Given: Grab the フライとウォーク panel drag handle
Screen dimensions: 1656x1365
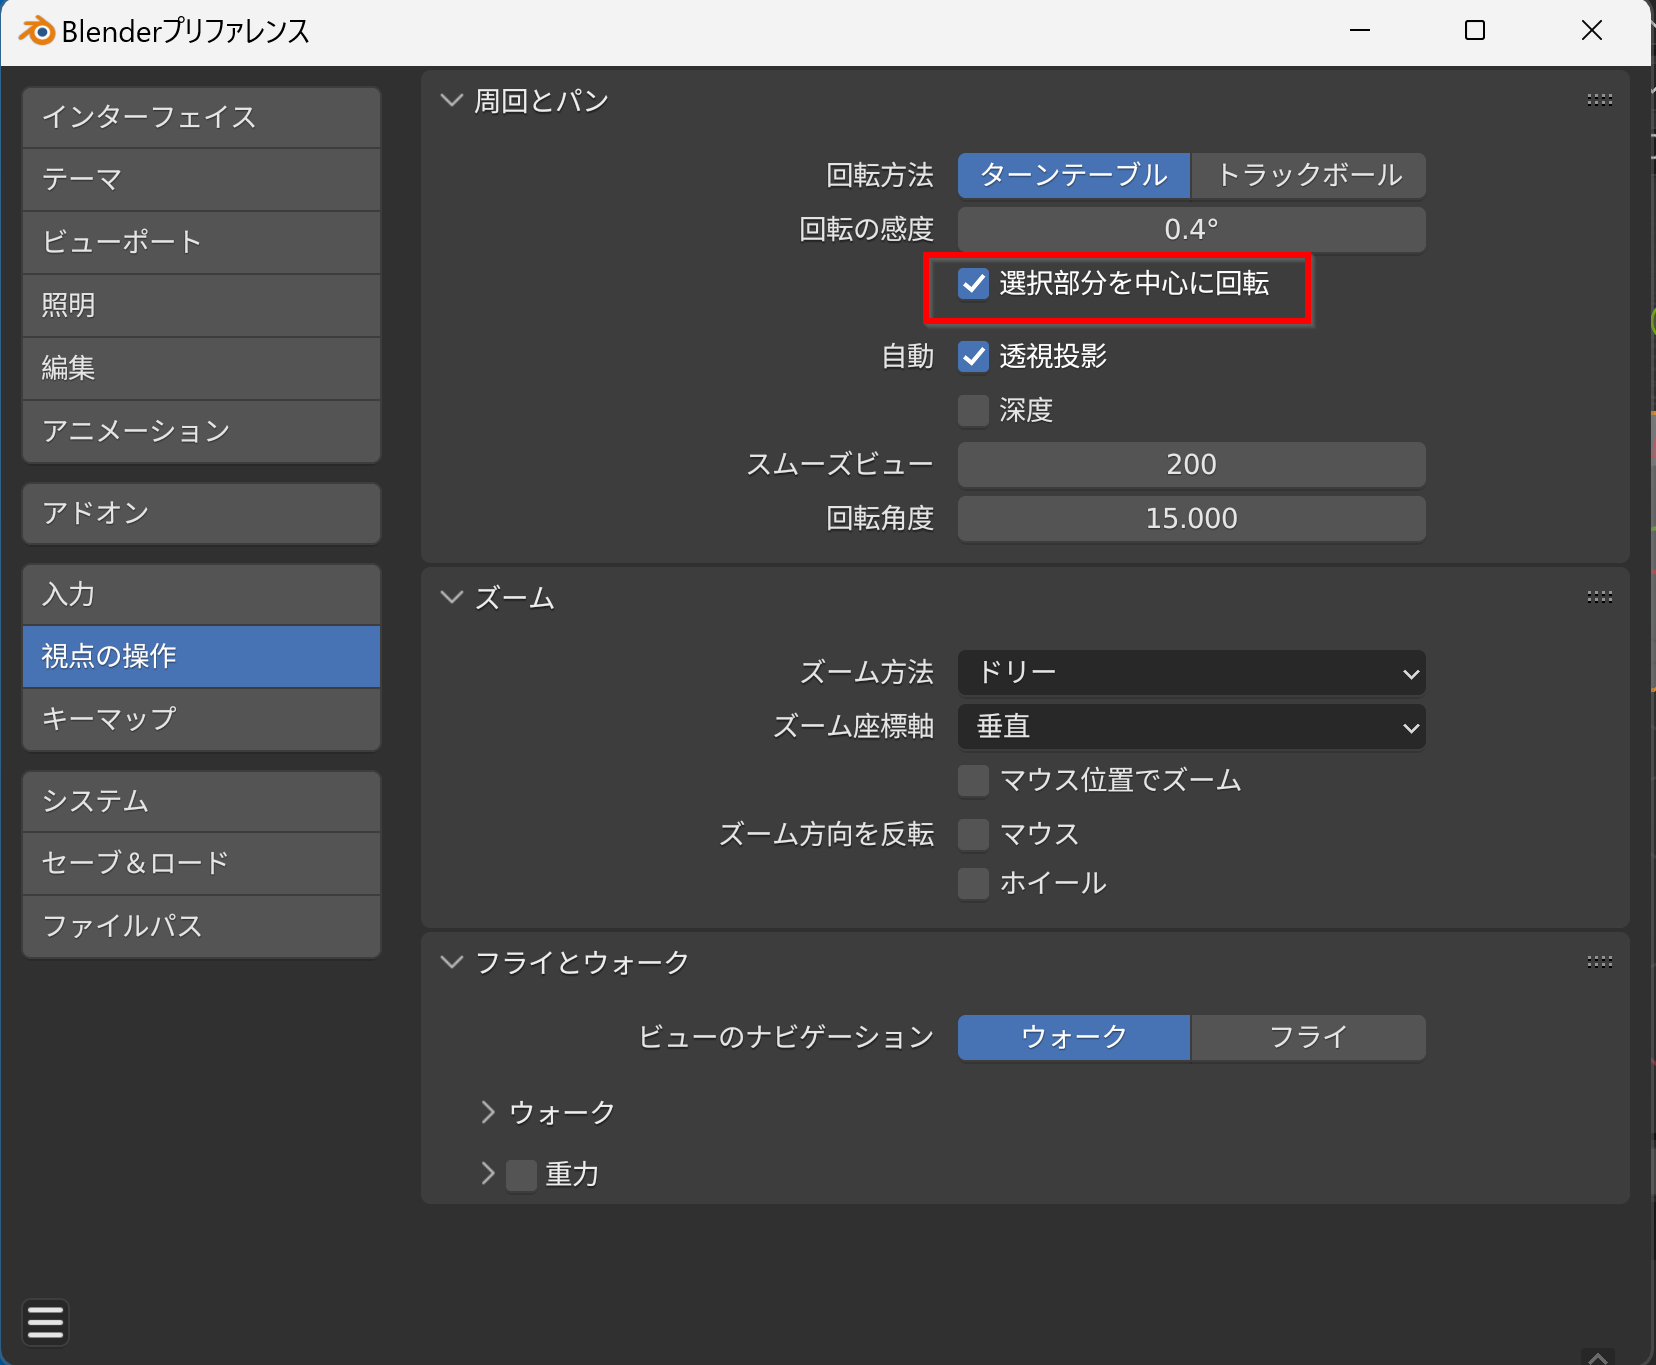Looking at the screenshot, I should [1599, 962].
